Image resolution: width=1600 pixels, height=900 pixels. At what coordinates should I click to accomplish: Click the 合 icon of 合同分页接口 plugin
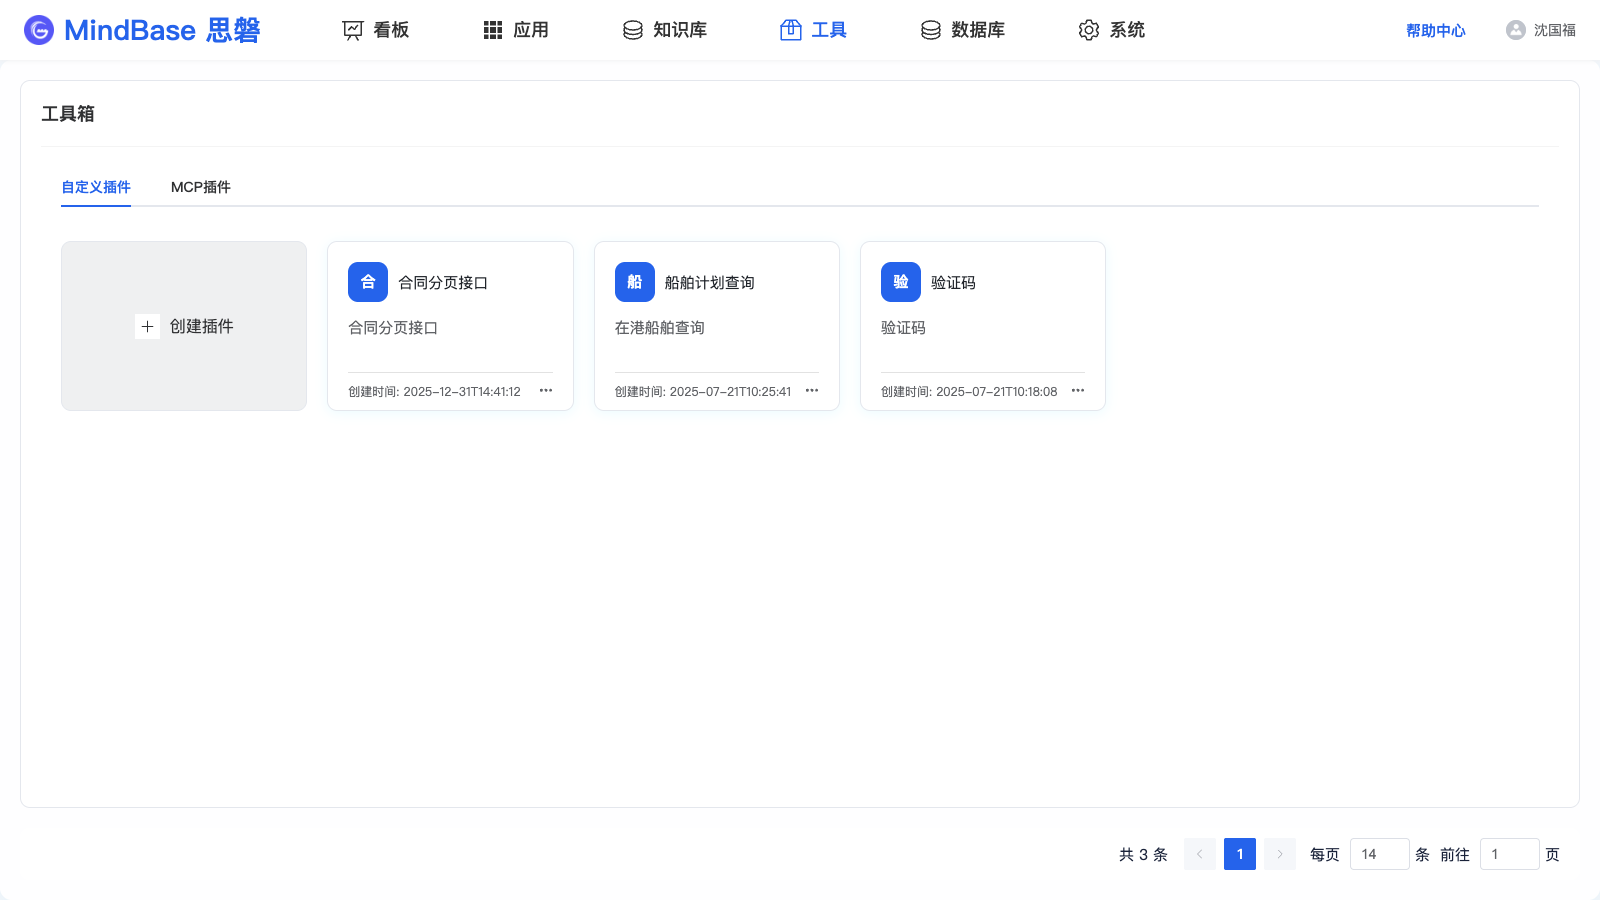(x=368, y=282)
